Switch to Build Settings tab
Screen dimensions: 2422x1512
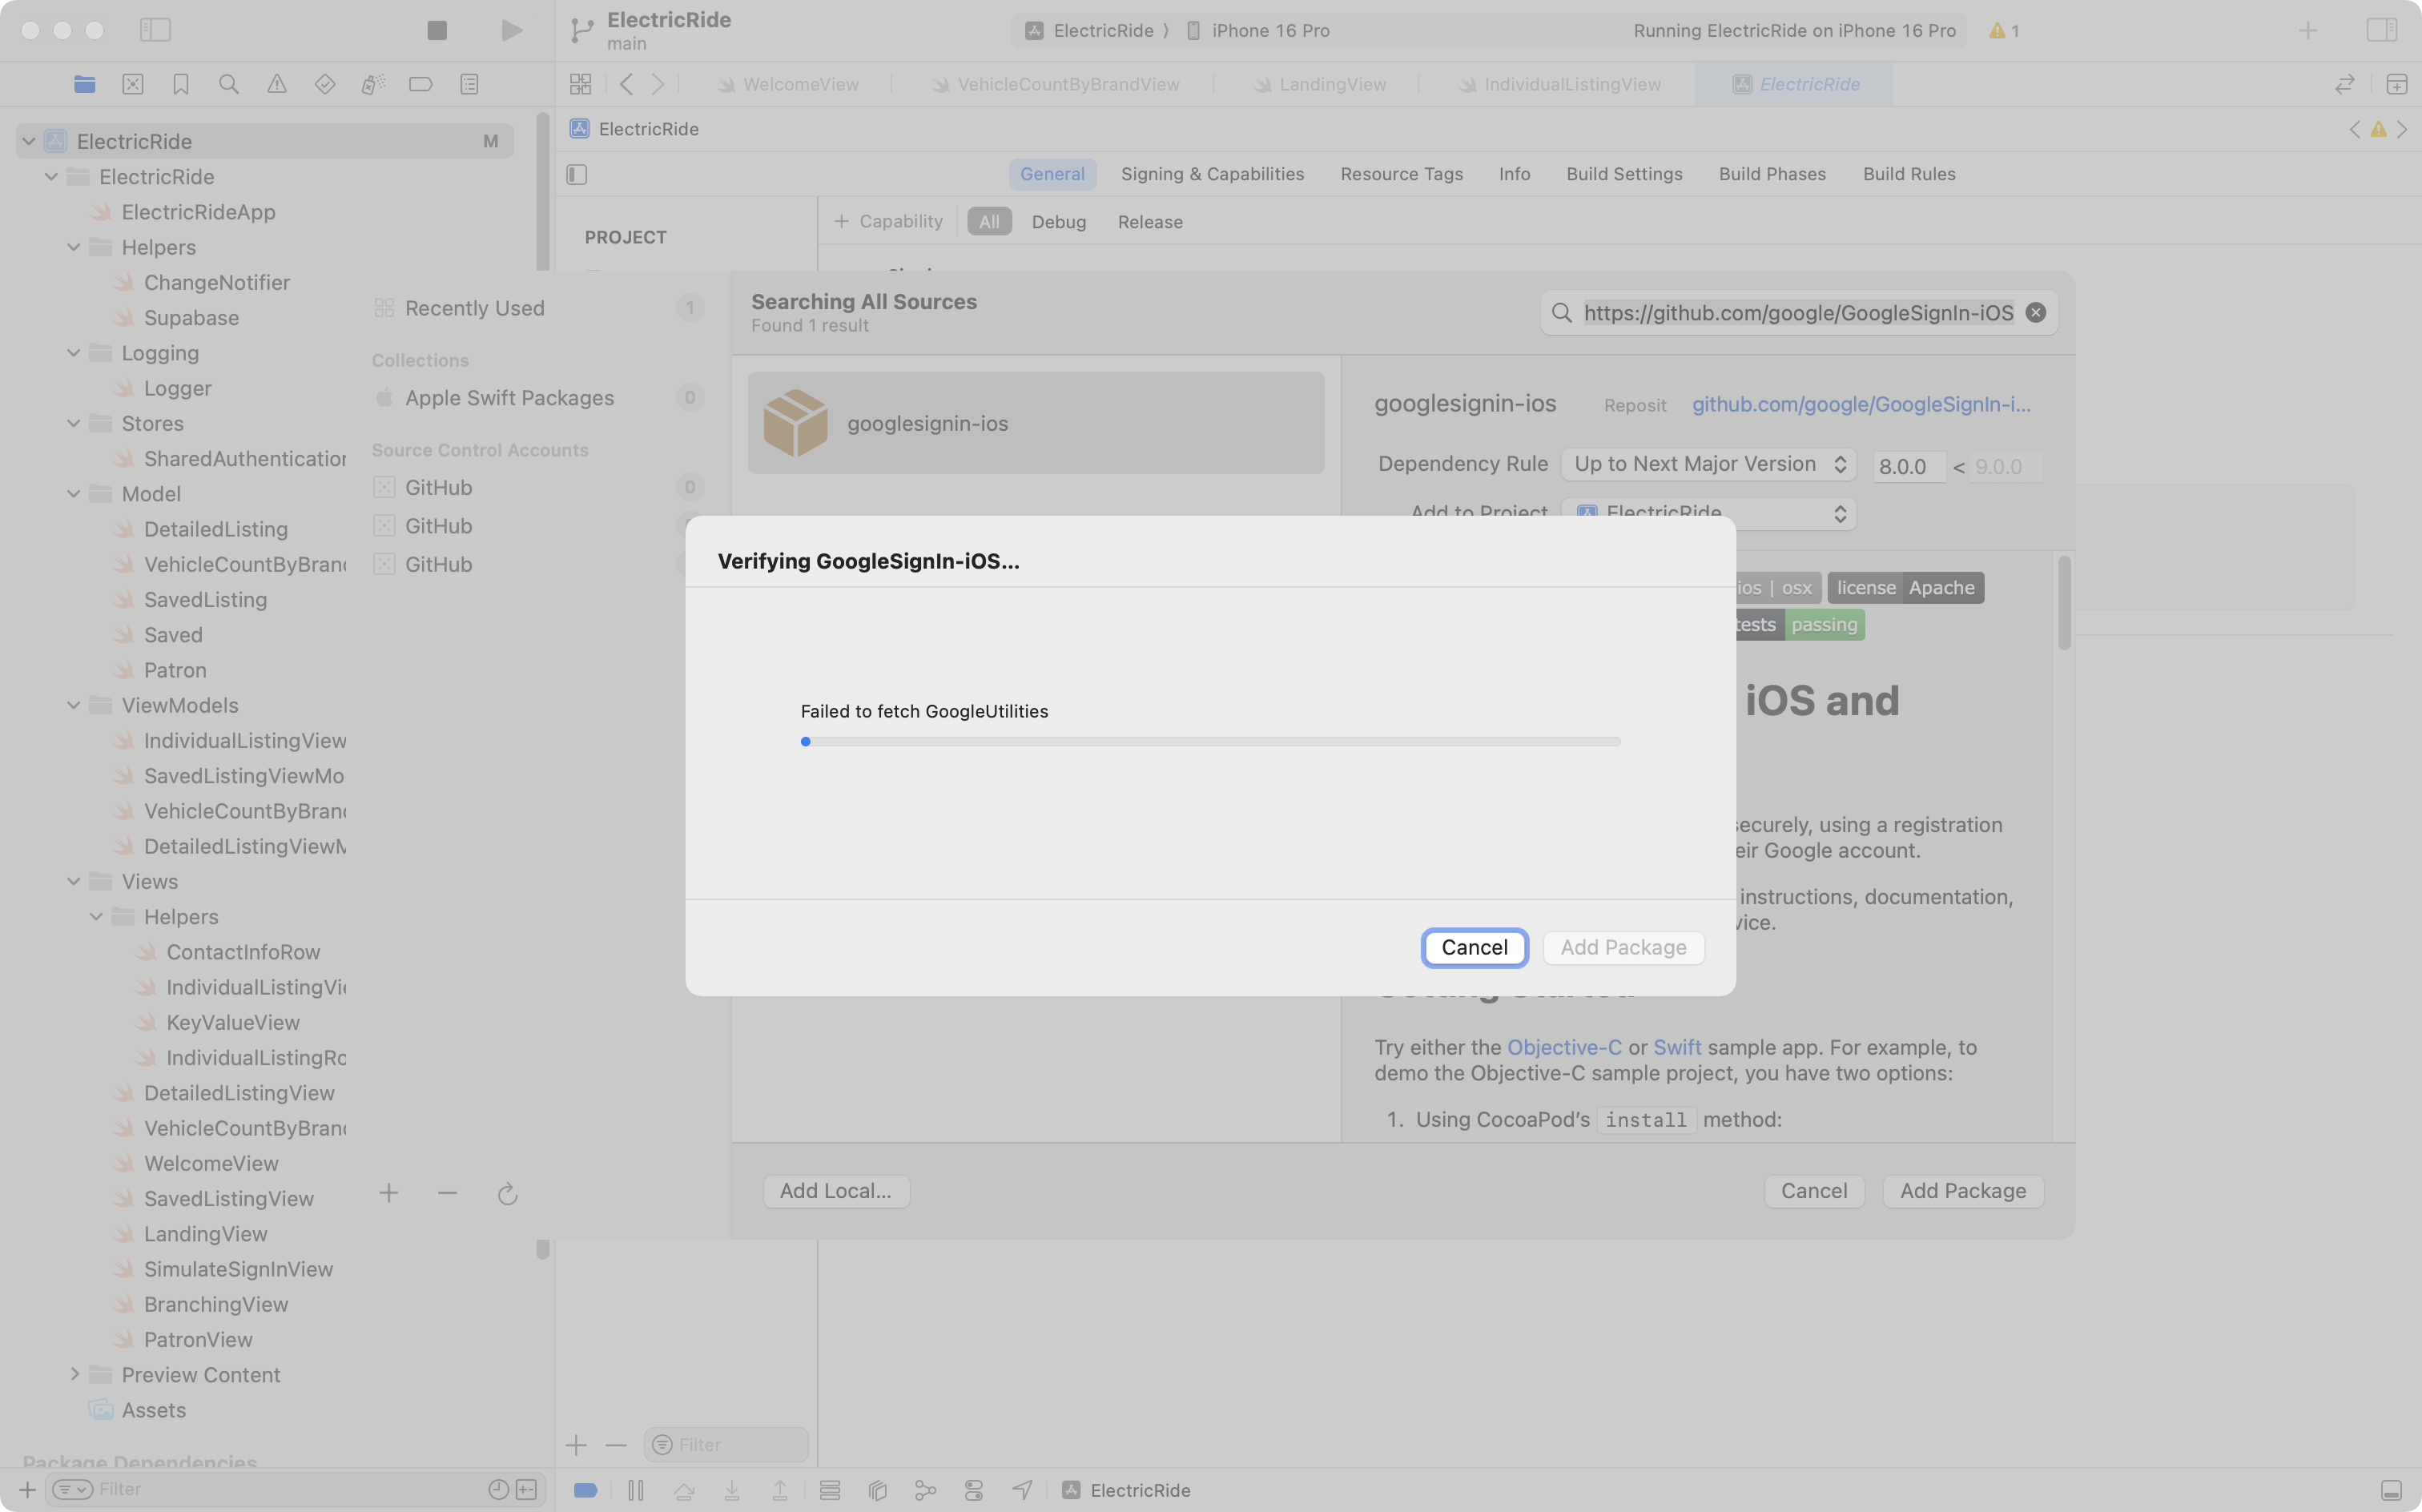click(x=1623, y=174)
